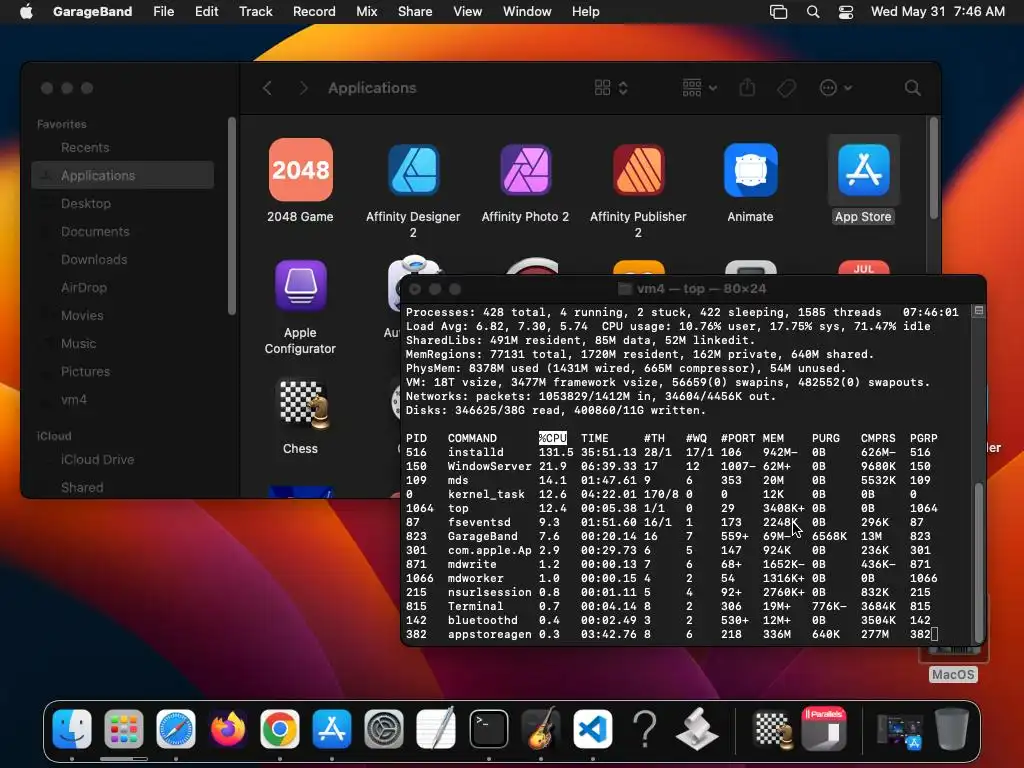The height and width of the screenshot is (768, 1024).
Task: Switch to GarageBand in the Dock
Action: [541, 729]
